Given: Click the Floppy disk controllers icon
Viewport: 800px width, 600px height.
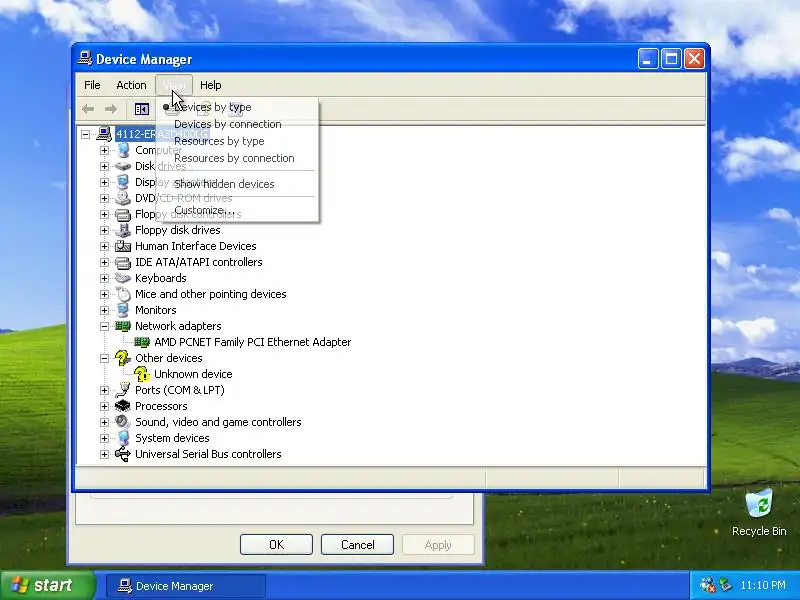Looking at the screenshot, I should [123, 214].
